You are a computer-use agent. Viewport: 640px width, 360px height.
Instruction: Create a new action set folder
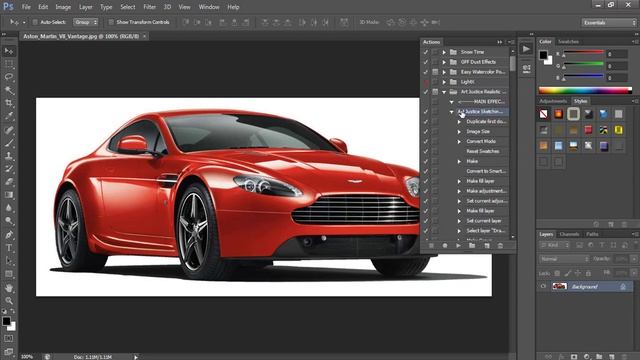tap(472, 245)
